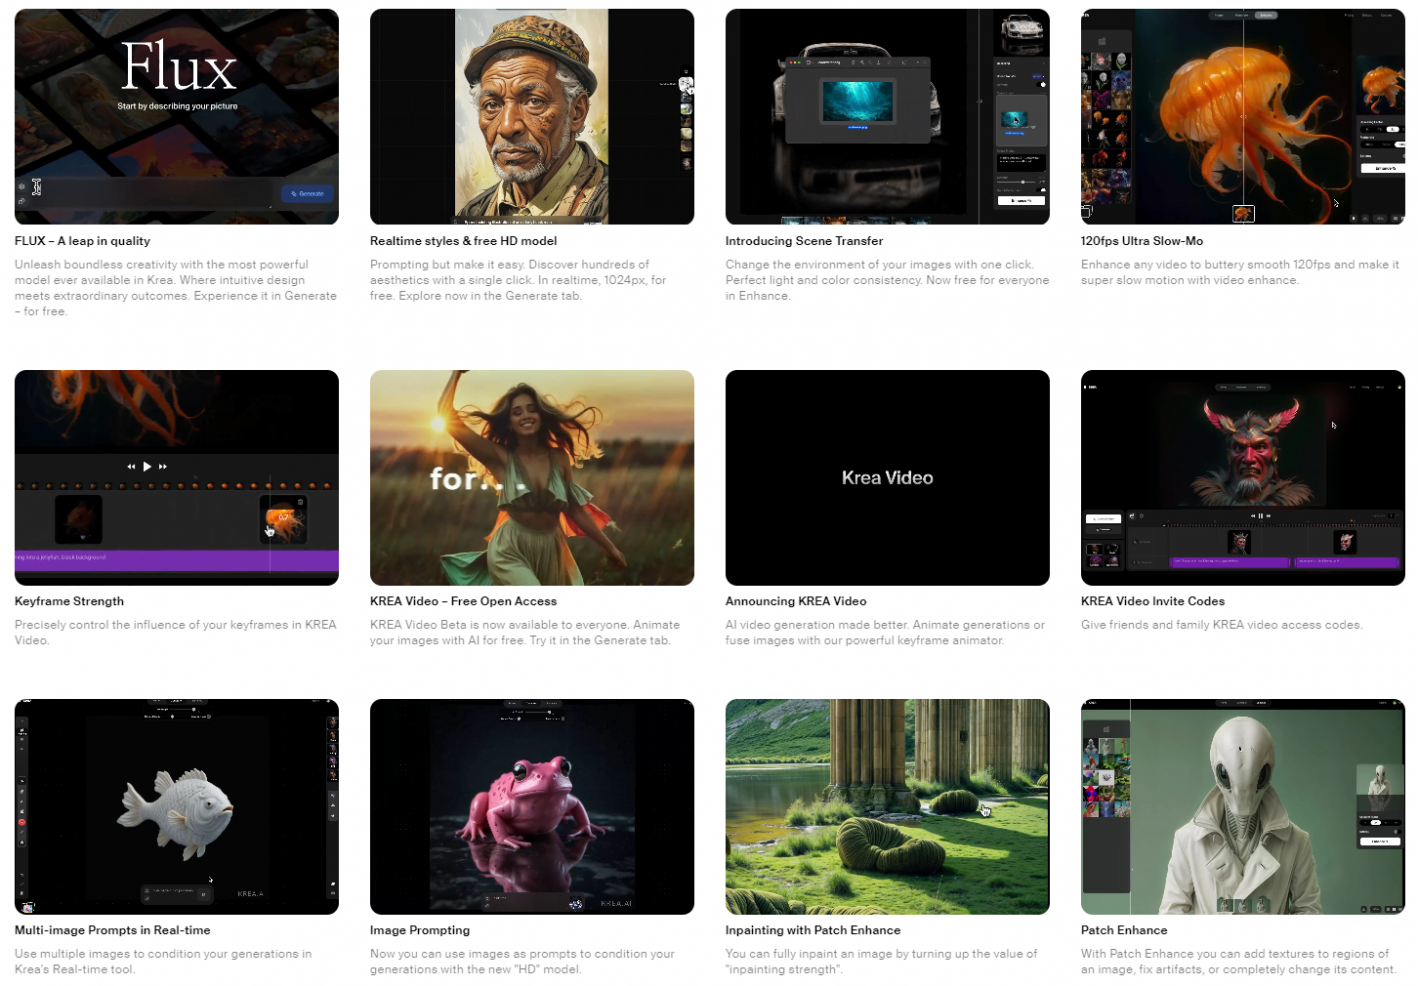The image size is (1418, 986).
Task: Open 'Realtime styles & free HD model' title
Action: coord(463,241)
